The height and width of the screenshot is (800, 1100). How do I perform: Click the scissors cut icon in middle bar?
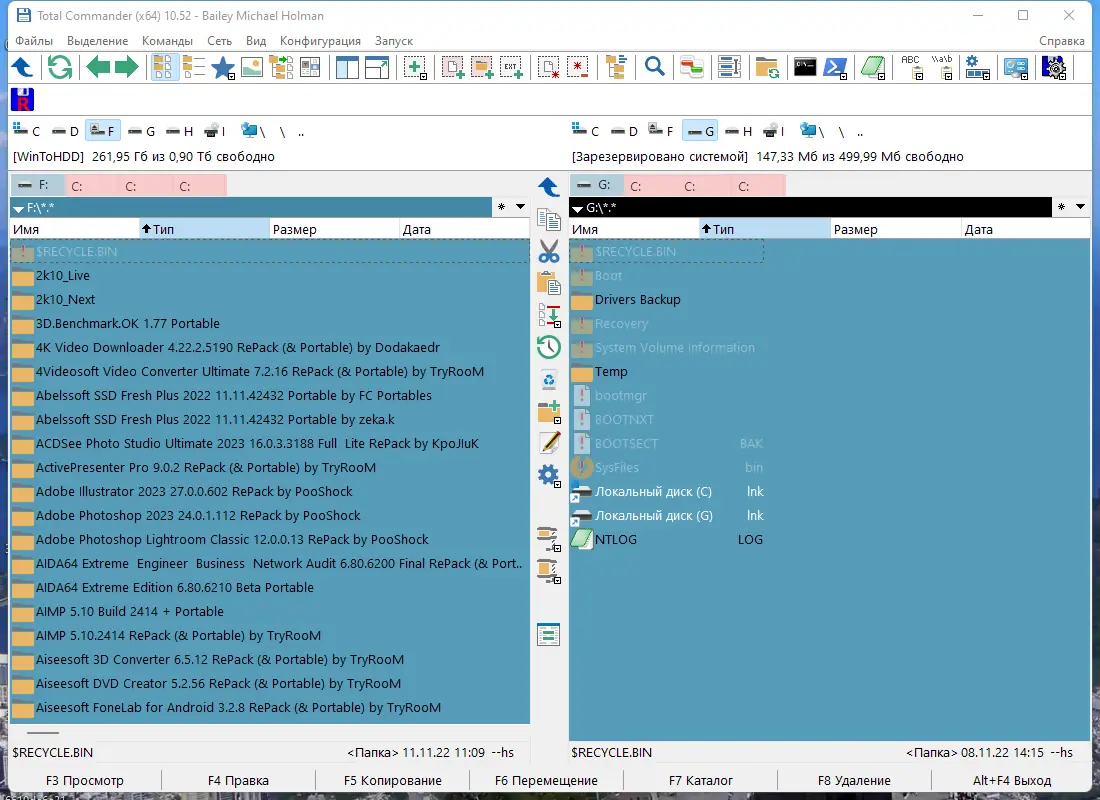point(549,251)
